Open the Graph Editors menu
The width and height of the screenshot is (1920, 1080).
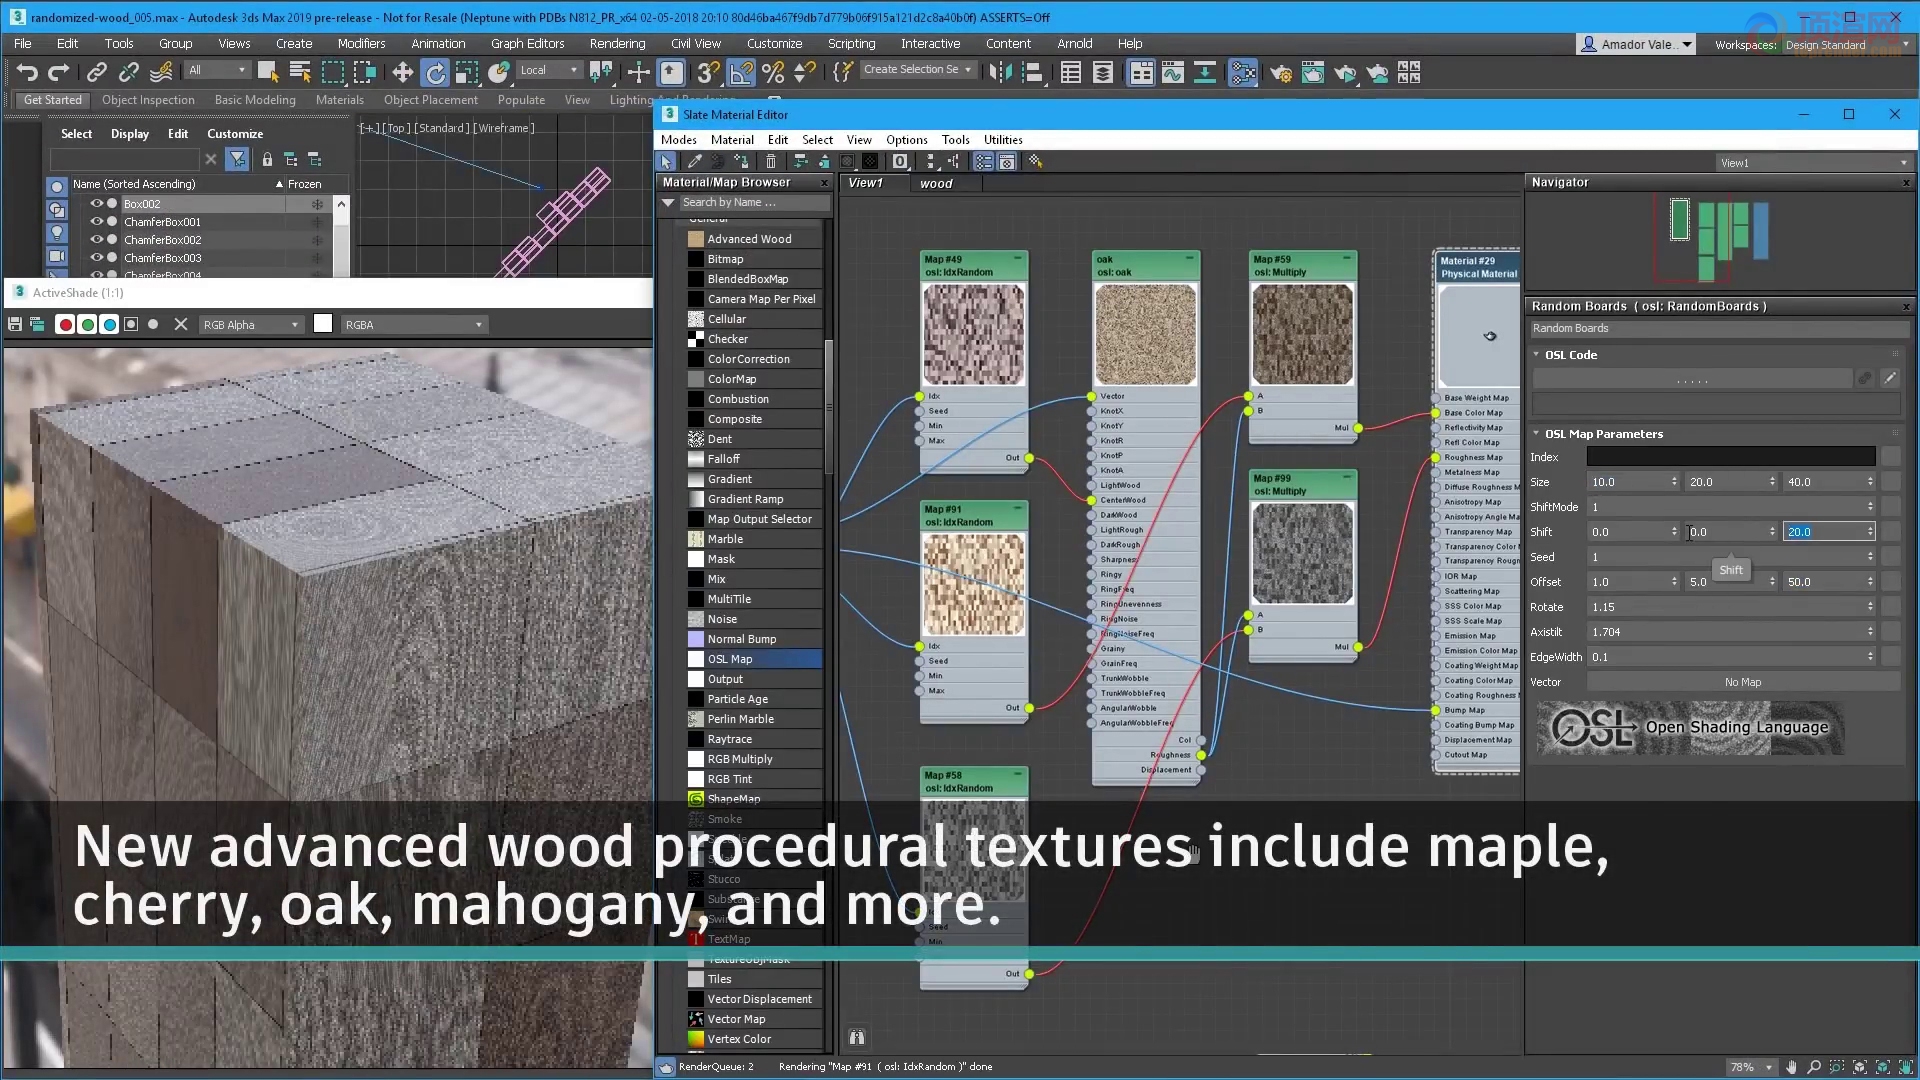pos(527,43)
